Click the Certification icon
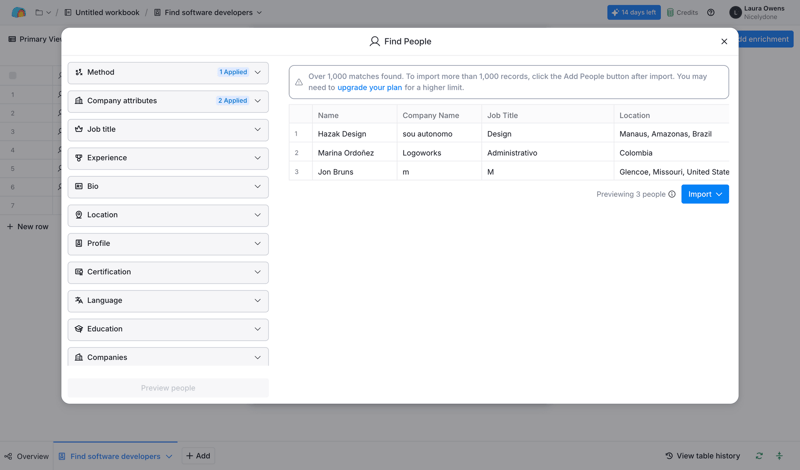The width and height of the screenshot is (800, 470). tap(79, 272)
